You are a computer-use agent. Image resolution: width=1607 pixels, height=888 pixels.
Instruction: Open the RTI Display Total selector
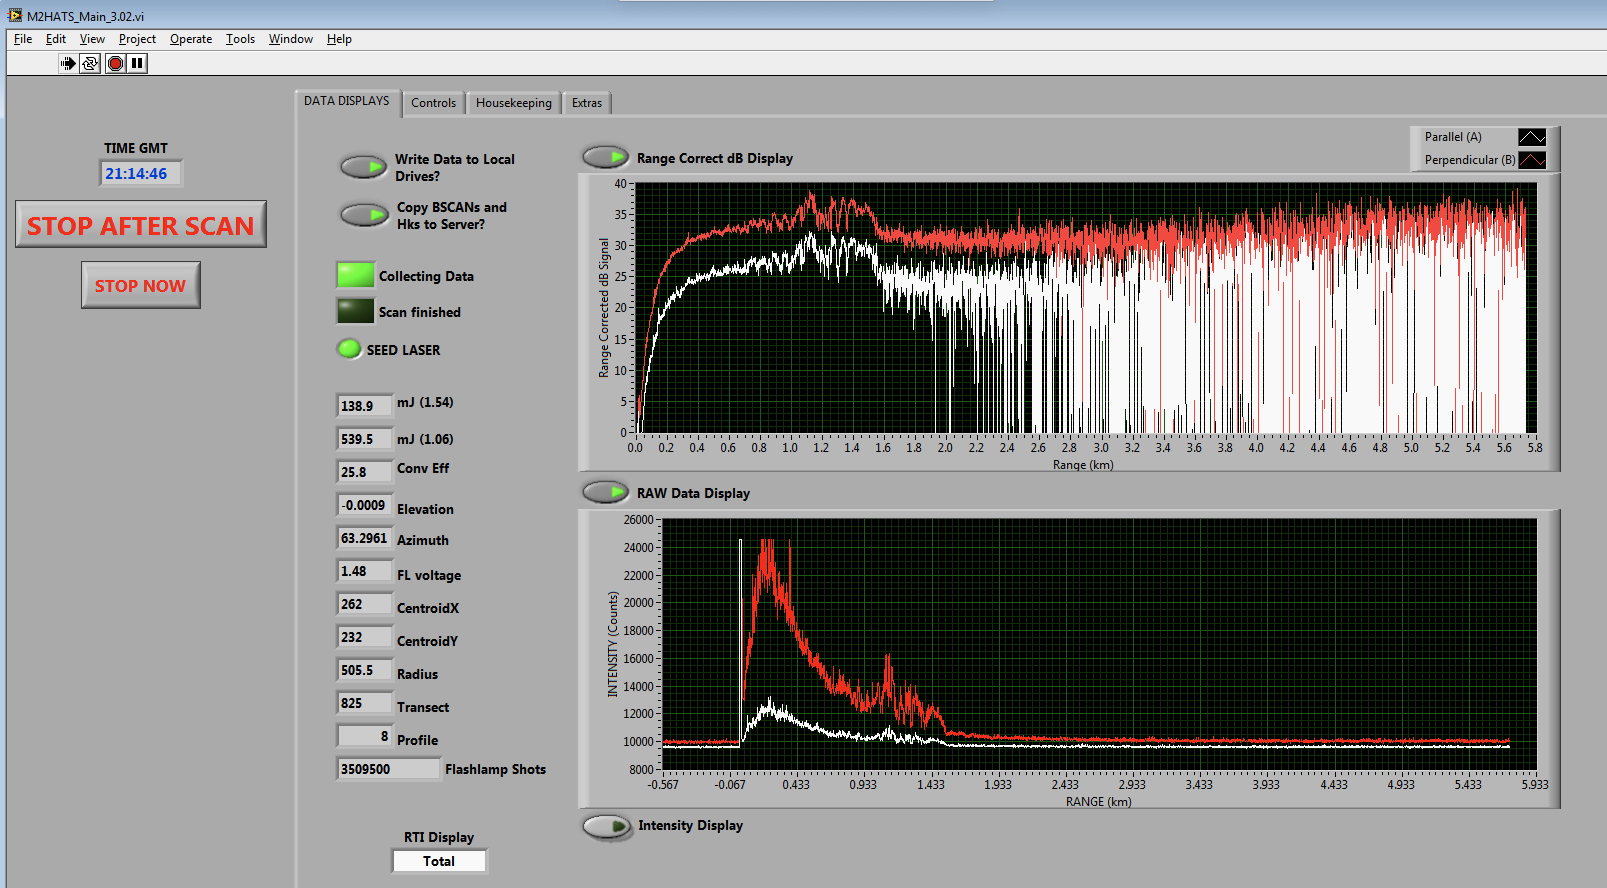coord(439,861)
